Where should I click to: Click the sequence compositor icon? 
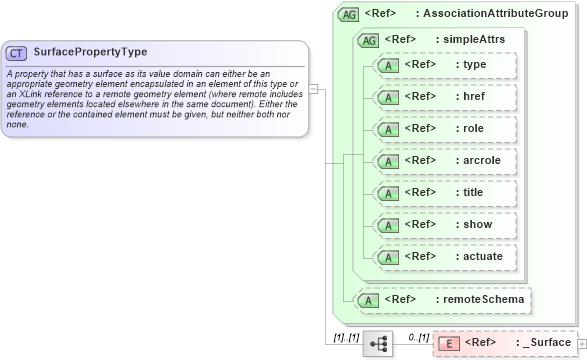378,344
